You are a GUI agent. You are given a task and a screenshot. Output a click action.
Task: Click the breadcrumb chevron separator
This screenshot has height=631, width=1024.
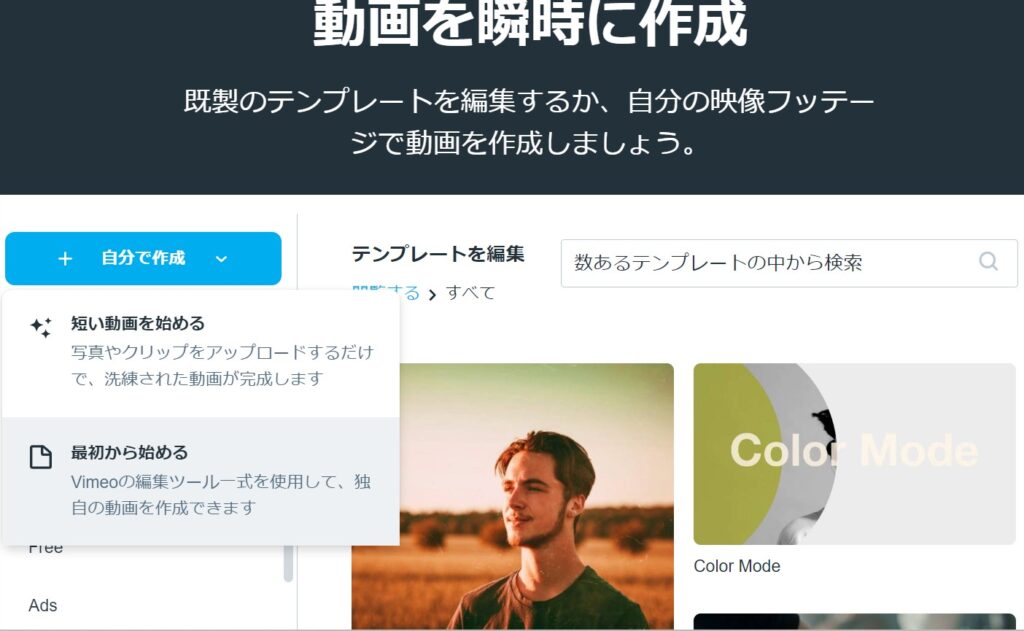click(432, 295)
